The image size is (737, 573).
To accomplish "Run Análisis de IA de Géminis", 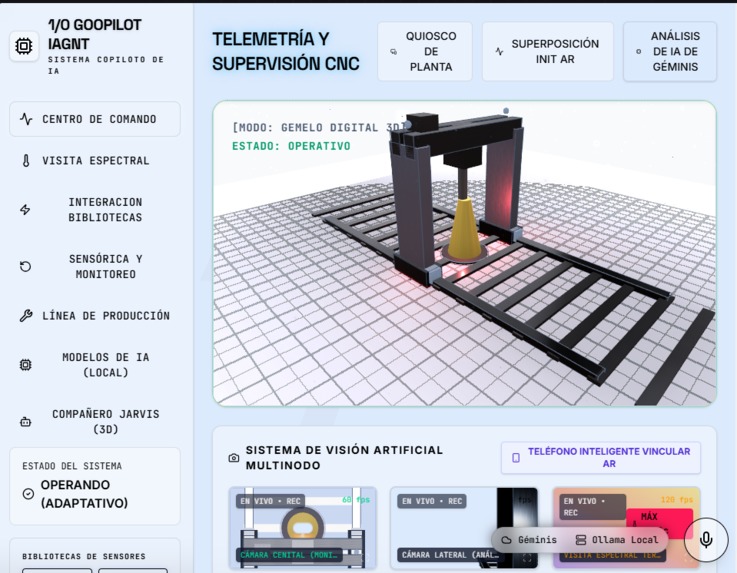I will click(x=670, y=52).
